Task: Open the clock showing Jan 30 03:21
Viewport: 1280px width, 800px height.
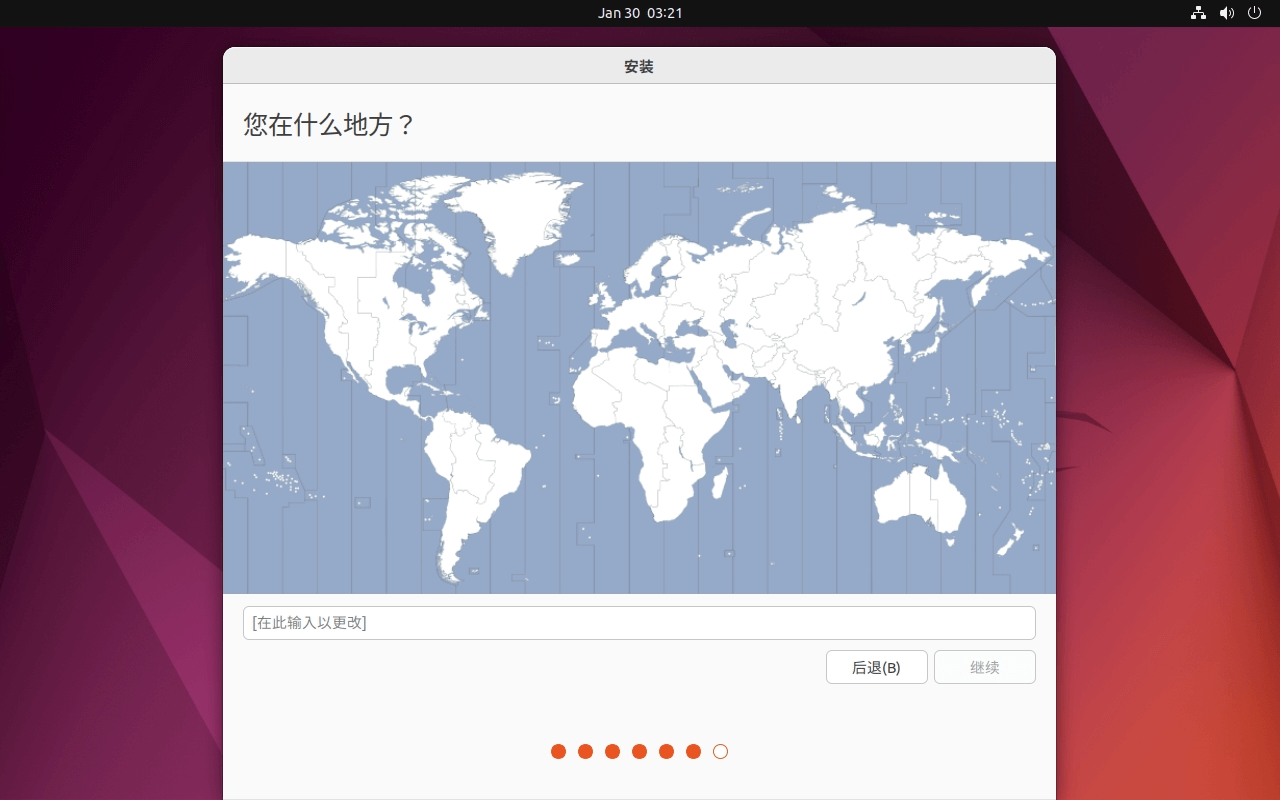Action: (x=640, y=13)
